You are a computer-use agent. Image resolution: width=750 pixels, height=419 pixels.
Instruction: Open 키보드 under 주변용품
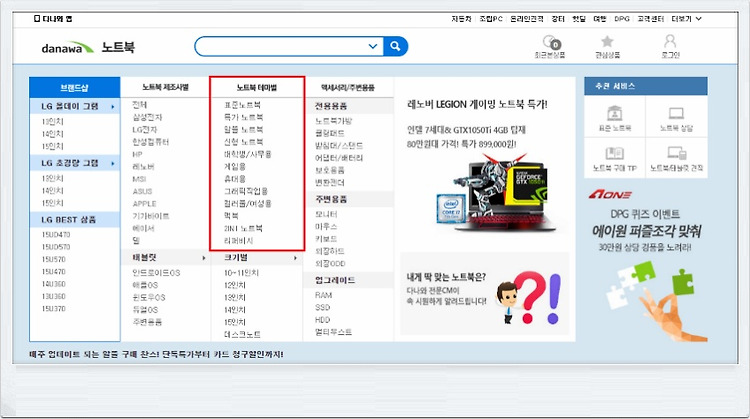(326, 239)
